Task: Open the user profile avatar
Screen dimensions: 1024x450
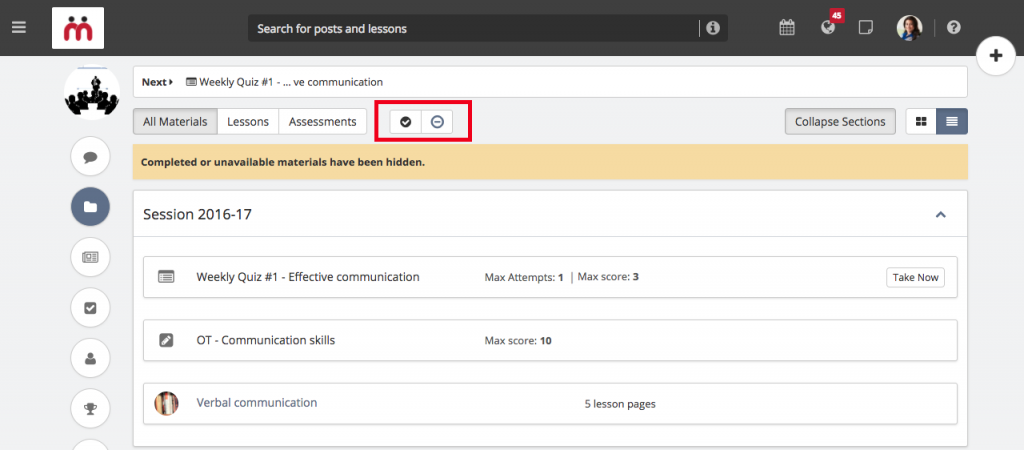Action: (909, 28)
